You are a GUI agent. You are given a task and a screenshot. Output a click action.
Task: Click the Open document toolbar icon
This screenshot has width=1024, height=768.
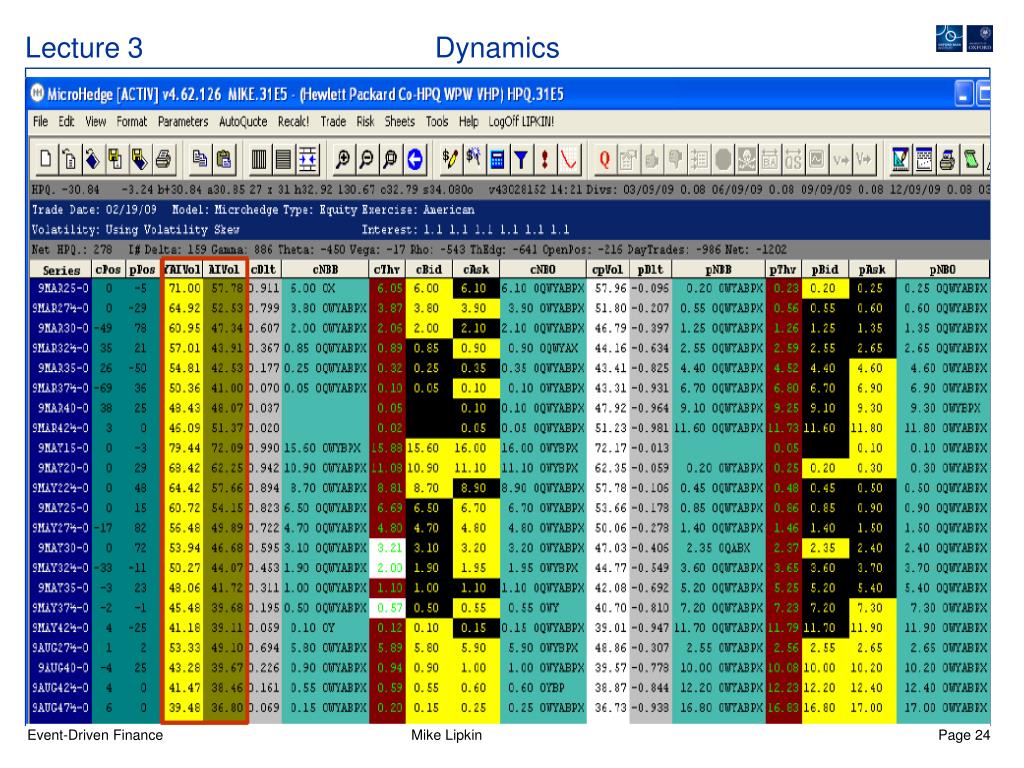pyautogui.click(x=69, y=159)
